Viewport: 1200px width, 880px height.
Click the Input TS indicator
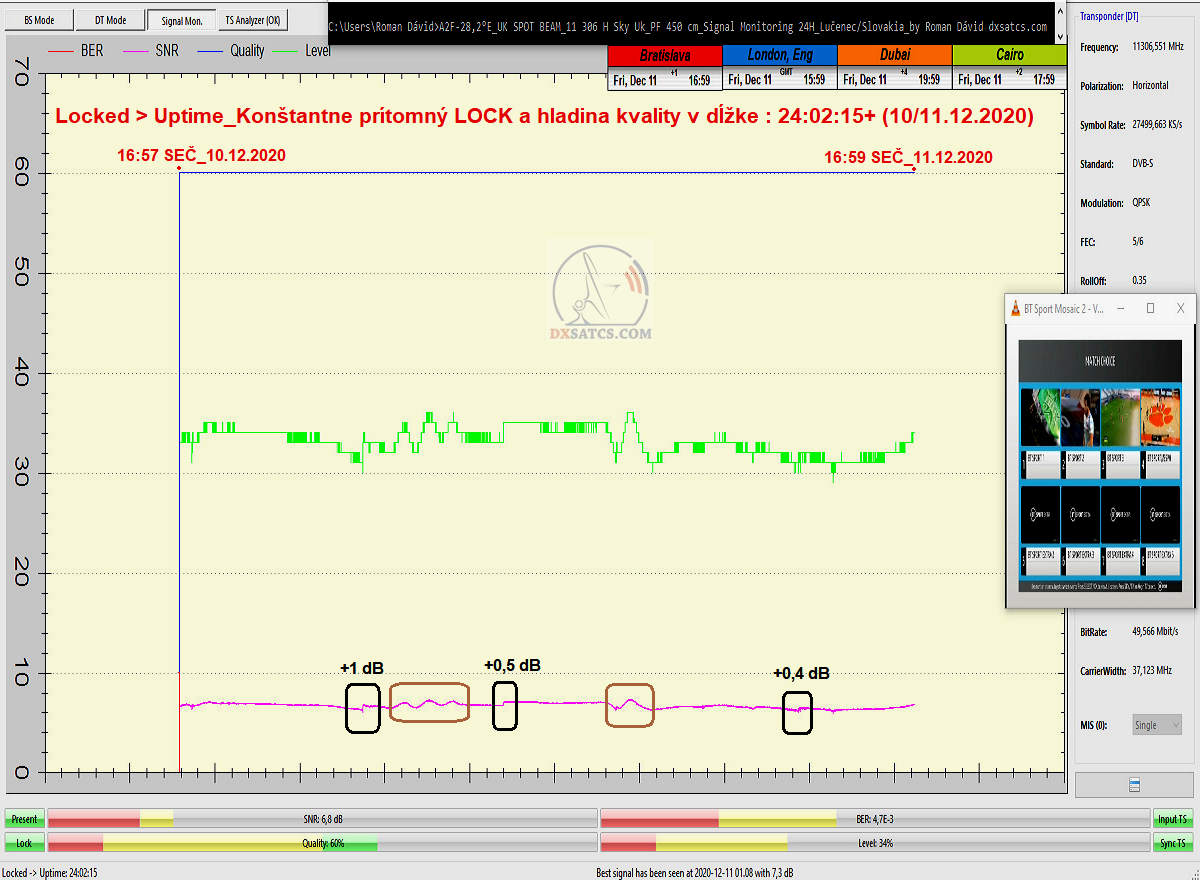tap(1173, 819)
